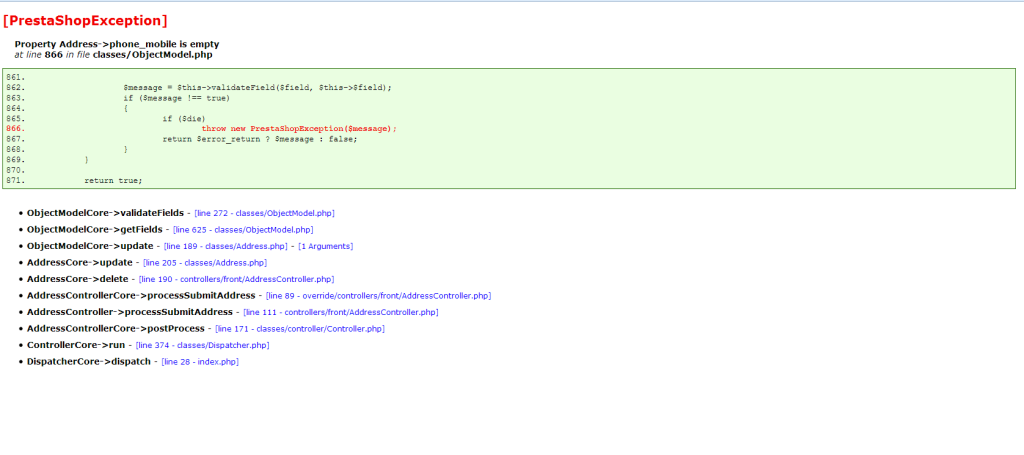Click the 'if ($message !== true)' code line
The image size is (1024, 455).
point(176,98)
